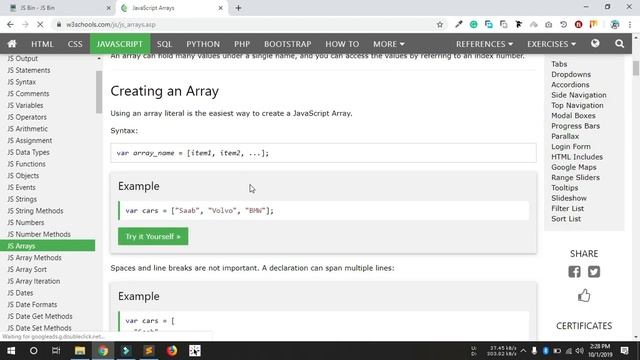Open the HTML tutorial menu item

42,44
